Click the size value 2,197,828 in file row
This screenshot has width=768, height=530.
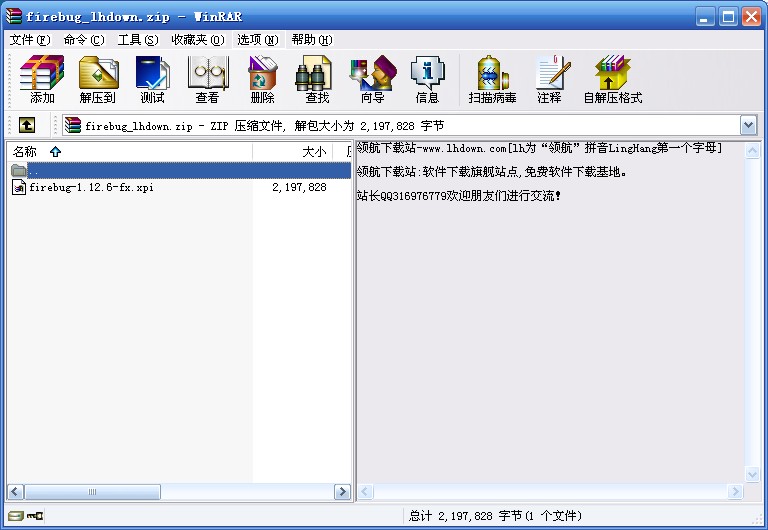299,187
